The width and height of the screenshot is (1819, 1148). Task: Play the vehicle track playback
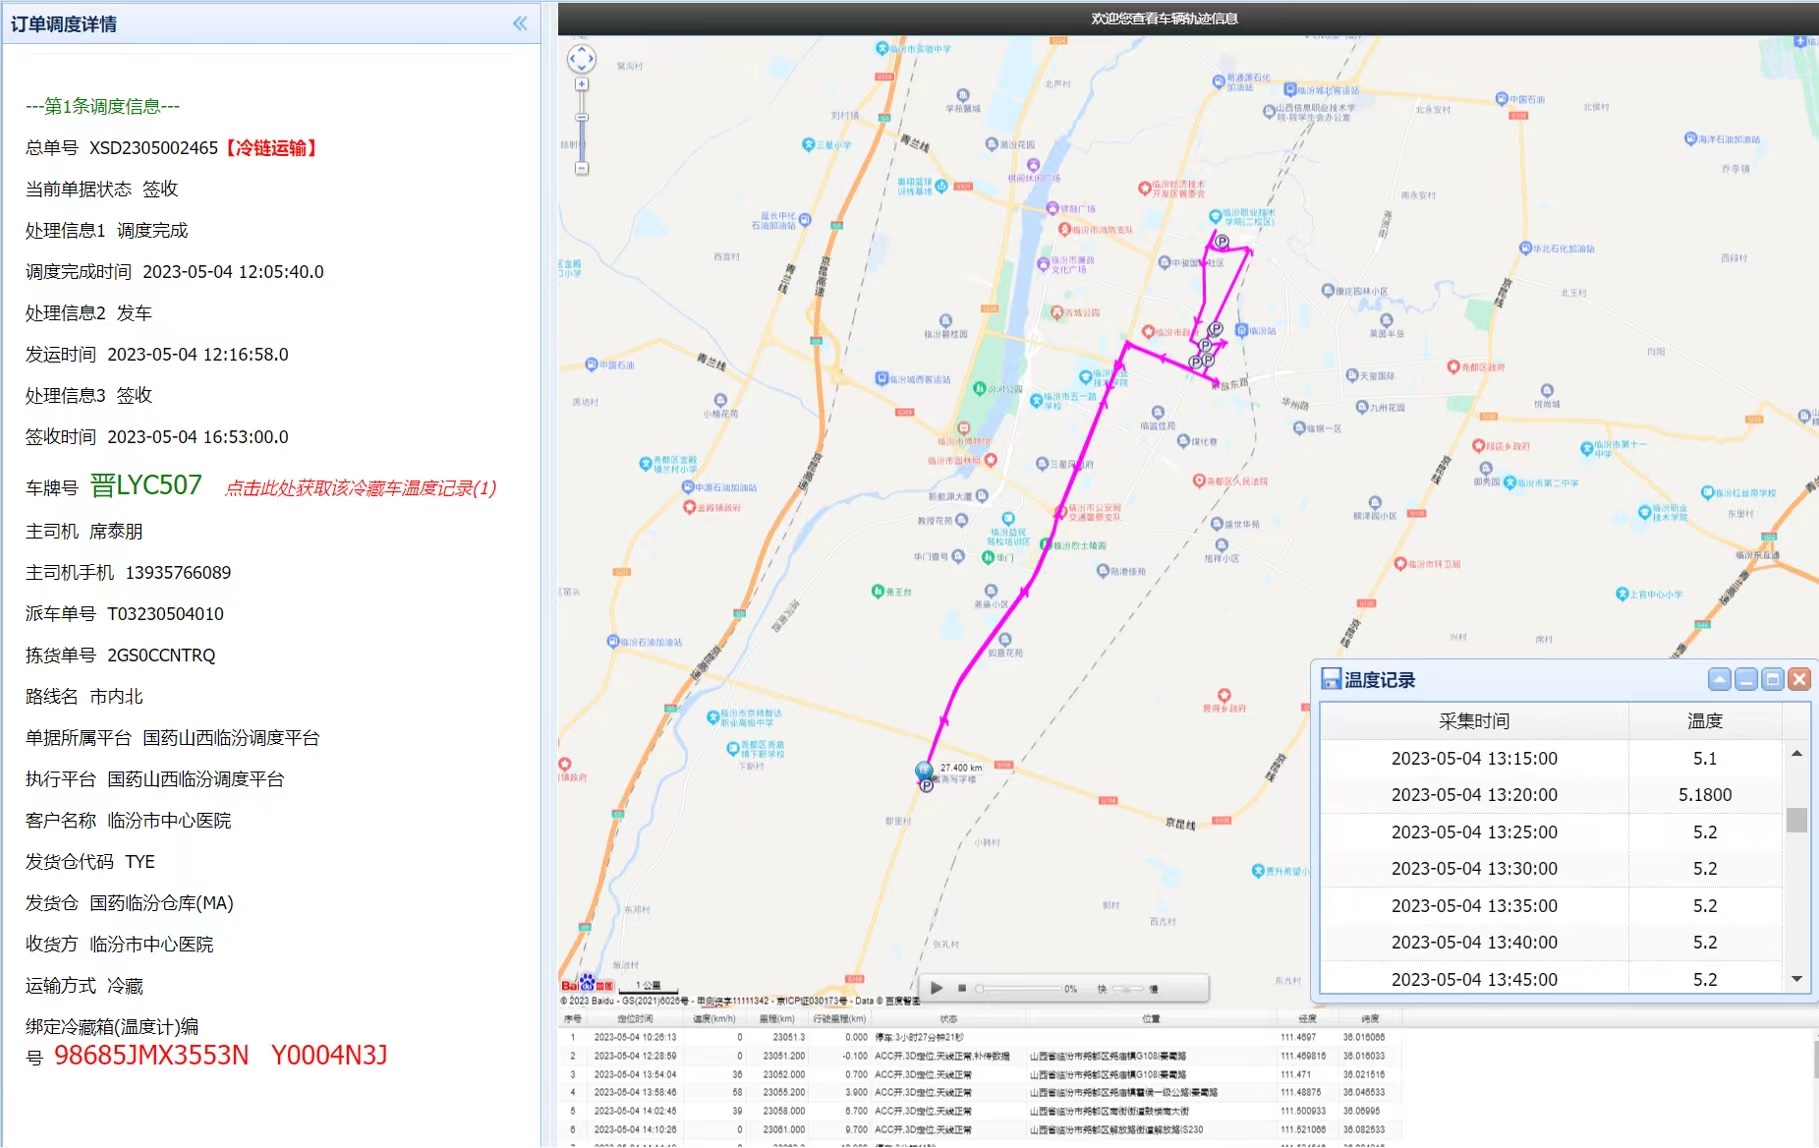[937, 988]
